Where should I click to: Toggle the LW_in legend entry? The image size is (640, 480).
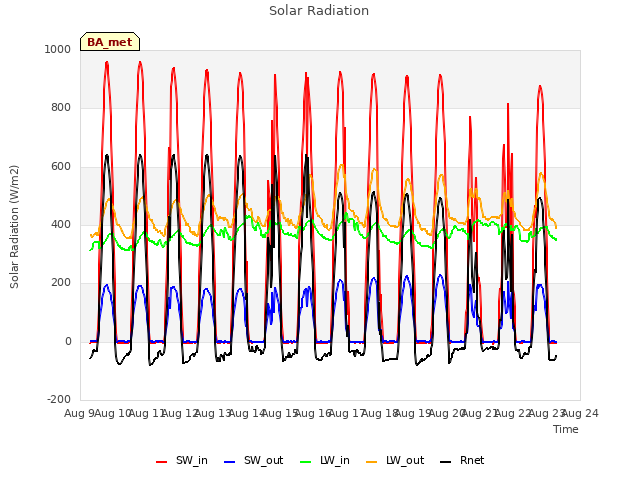(325, 460)
